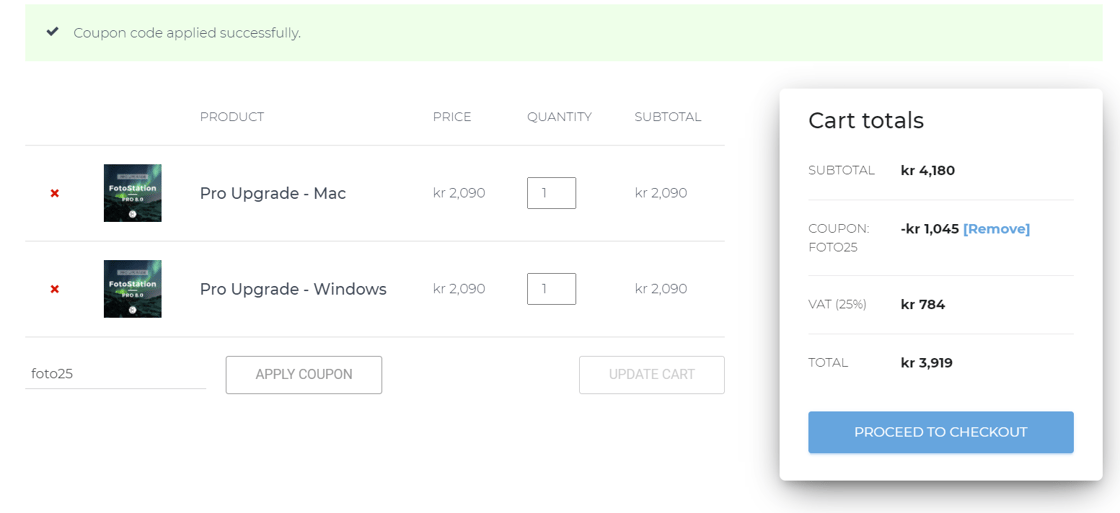Click the Update Cart button

pos(651,374)
